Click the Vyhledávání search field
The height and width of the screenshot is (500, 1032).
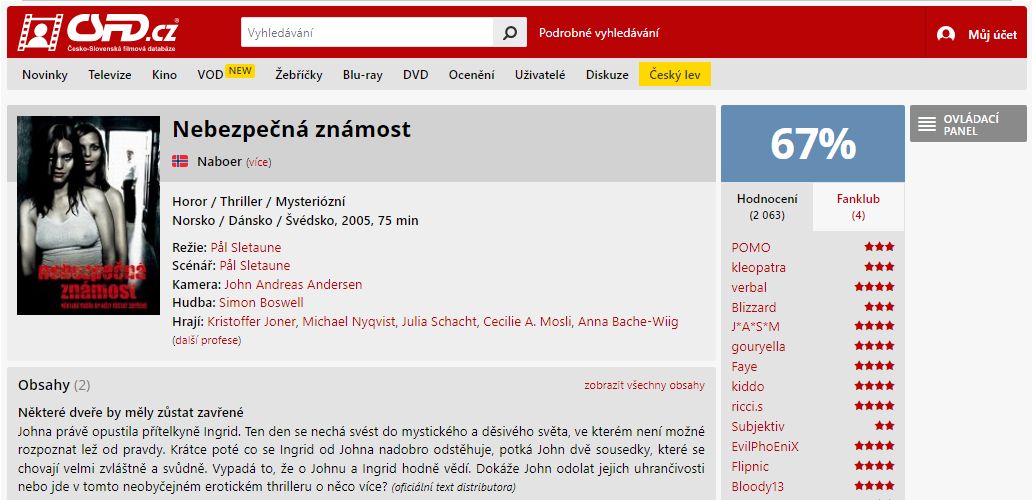point(367,32)
